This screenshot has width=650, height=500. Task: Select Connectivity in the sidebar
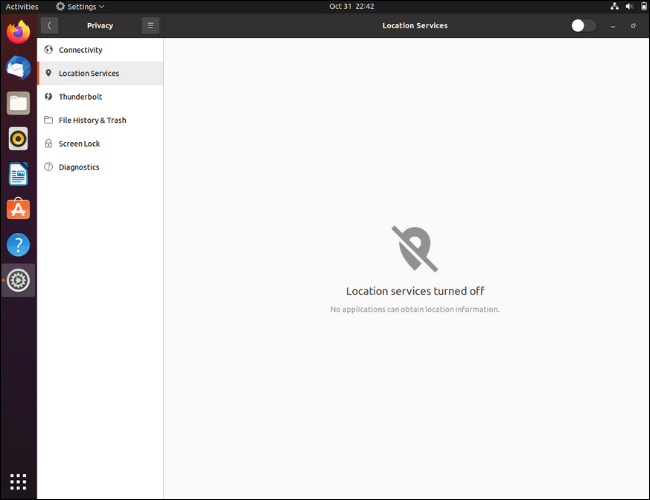pyautogui.click(x=100, y=50)
